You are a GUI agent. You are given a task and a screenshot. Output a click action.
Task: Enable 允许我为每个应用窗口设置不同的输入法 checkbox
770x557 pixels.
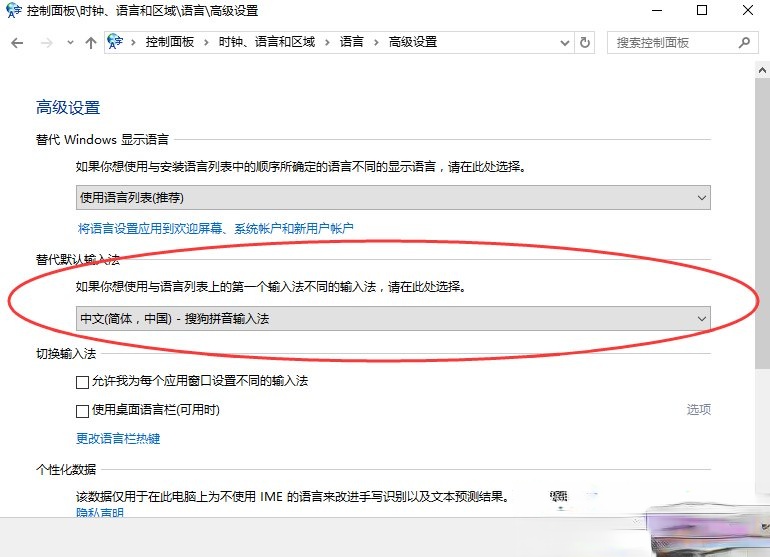click(x=82, y=382)
